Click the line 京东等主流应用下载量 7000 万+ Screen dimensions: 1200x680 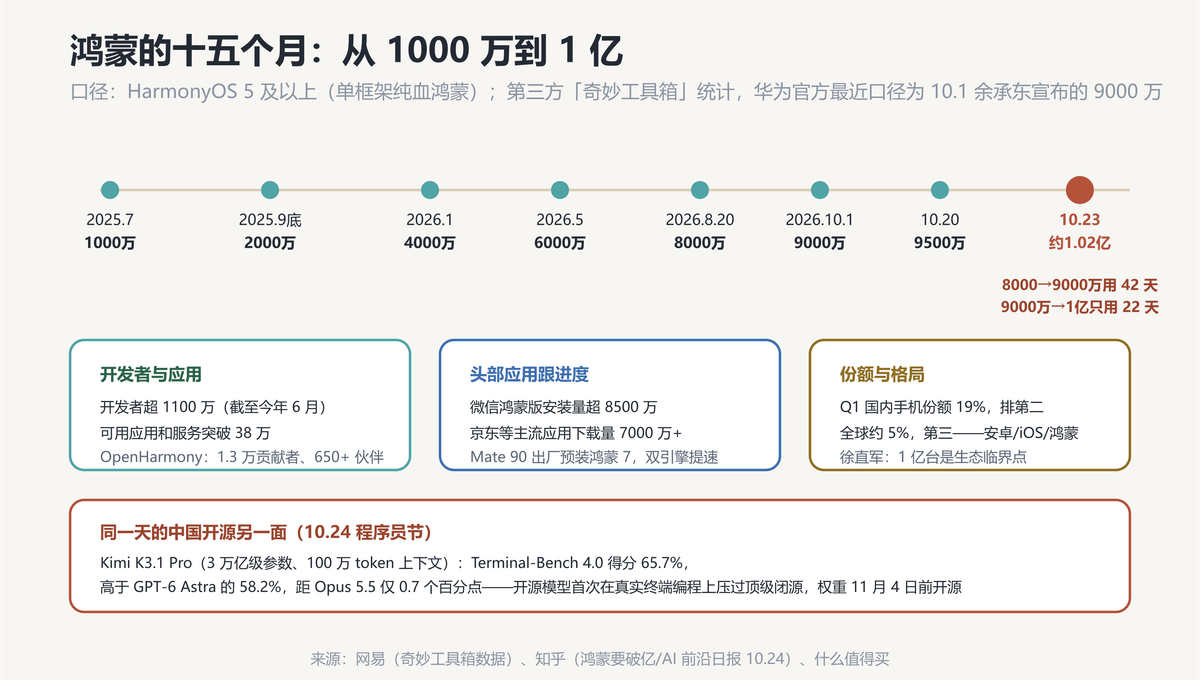tap(576, 433)
